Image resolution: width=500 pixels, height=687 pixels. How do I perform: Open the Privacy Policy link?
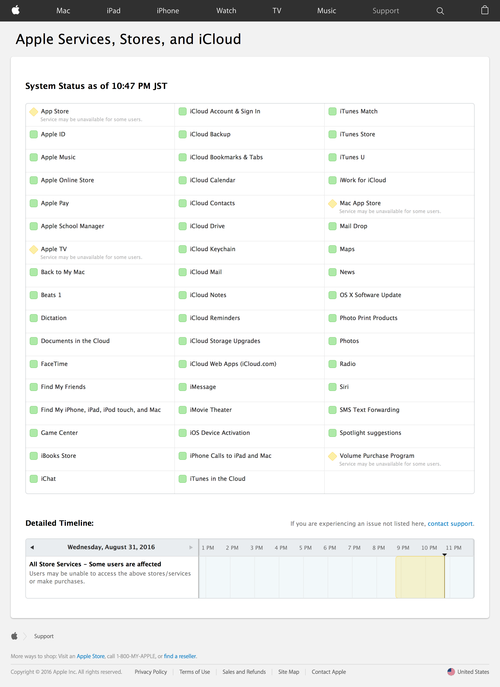tap(151, 672)
